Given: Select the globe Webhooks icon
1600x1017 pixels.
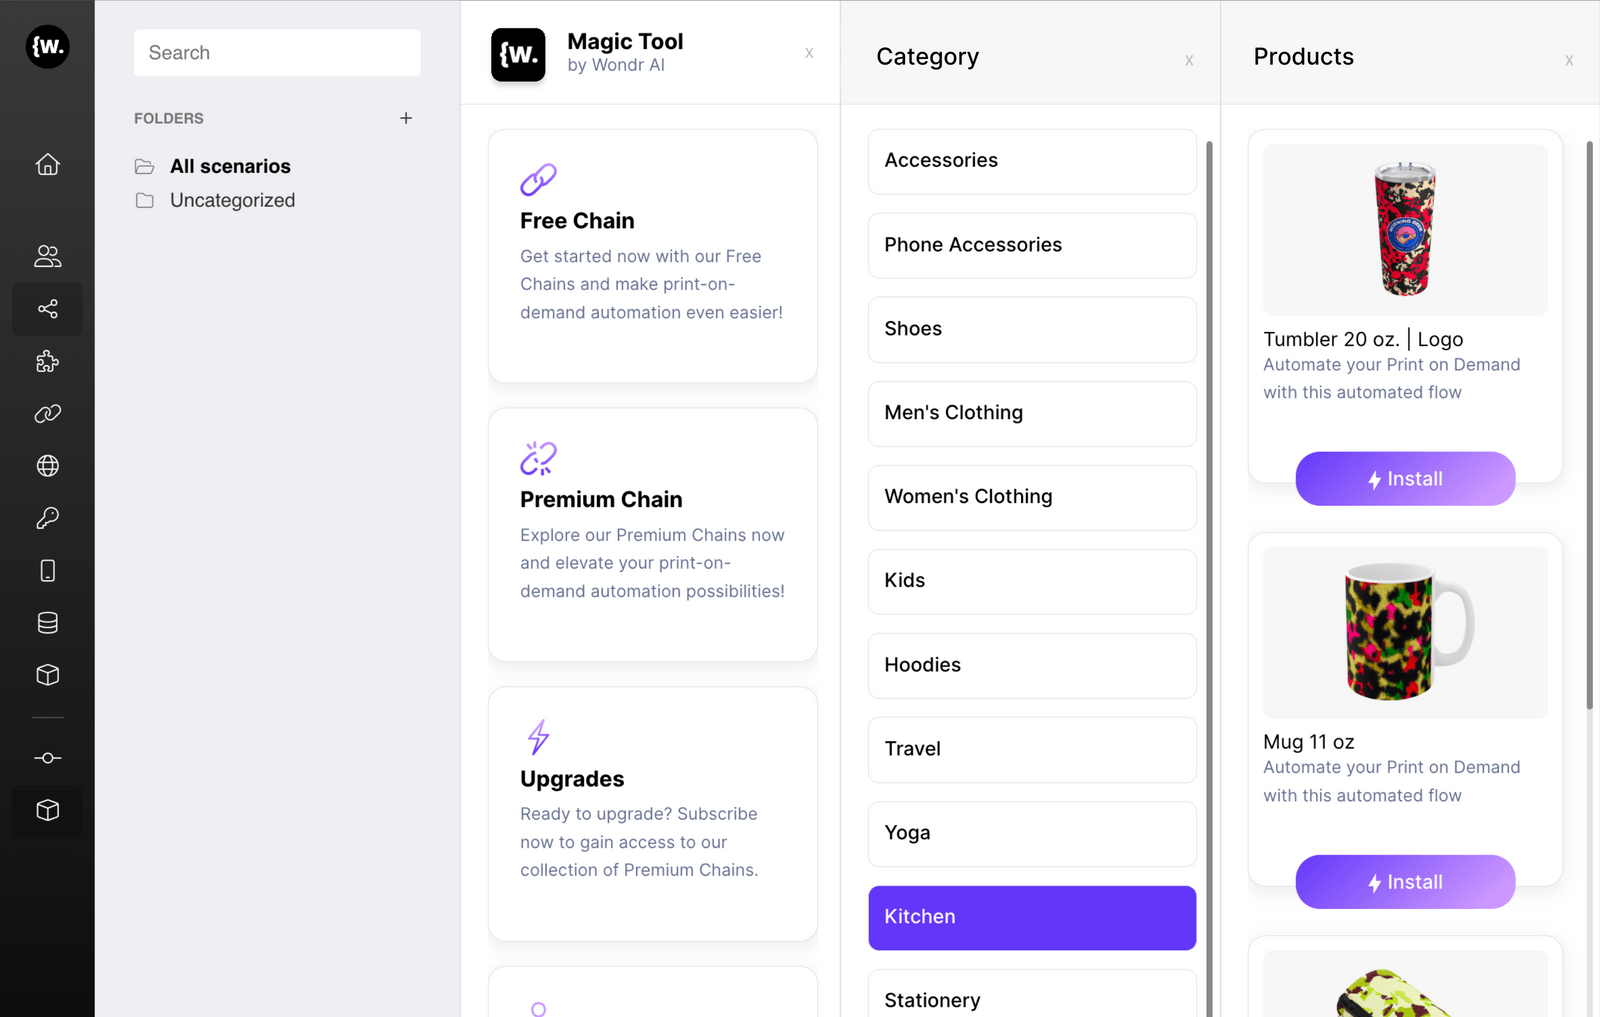Looking at the screenshot, I should pyautogui.click(x=47, y=465).
